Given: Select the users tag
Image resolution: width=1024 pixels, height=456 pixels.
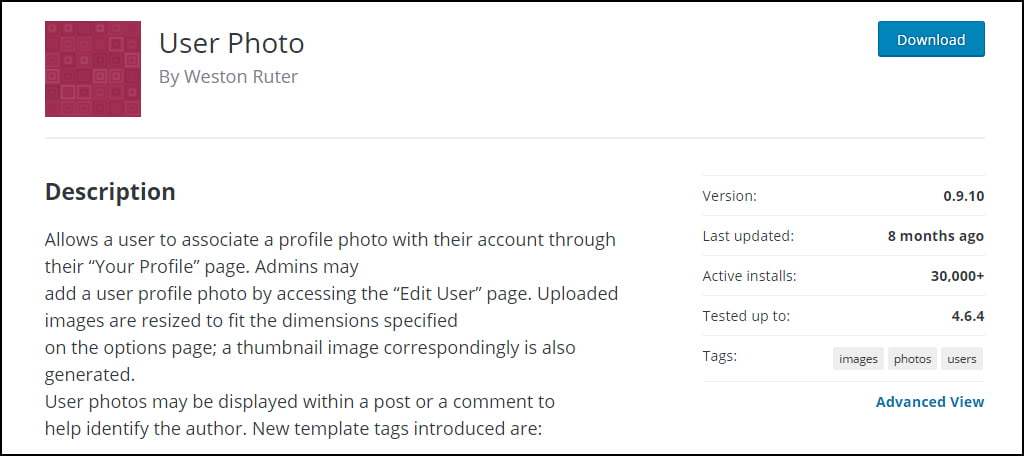Looking at the screenshot, I should (x=962, y=359).
